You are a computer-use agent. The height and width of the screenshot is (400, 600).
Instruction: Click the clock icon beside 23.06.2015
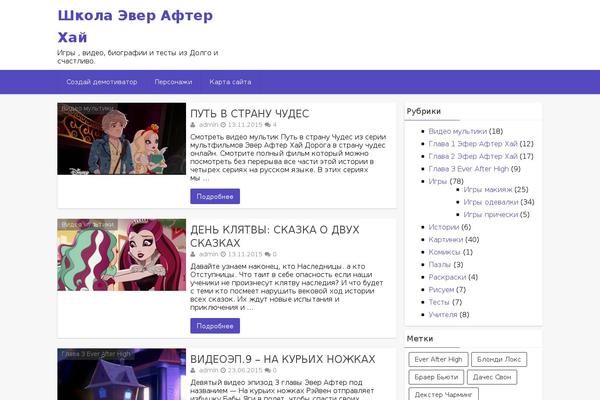pos(223,371)
